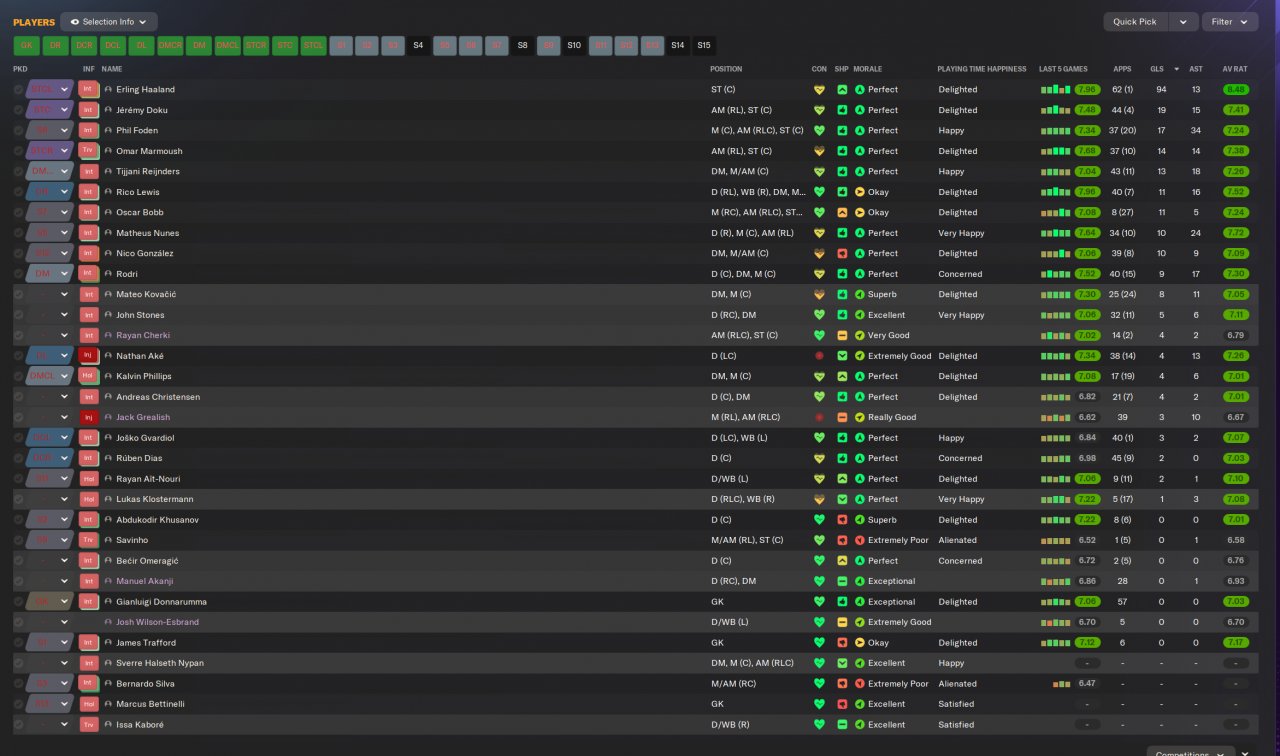This screenshot has height=756, width=1280.
Task: Click the Trv status badge for Omar Marmoush
Action: pyautogui.click(x=88, y=151)
